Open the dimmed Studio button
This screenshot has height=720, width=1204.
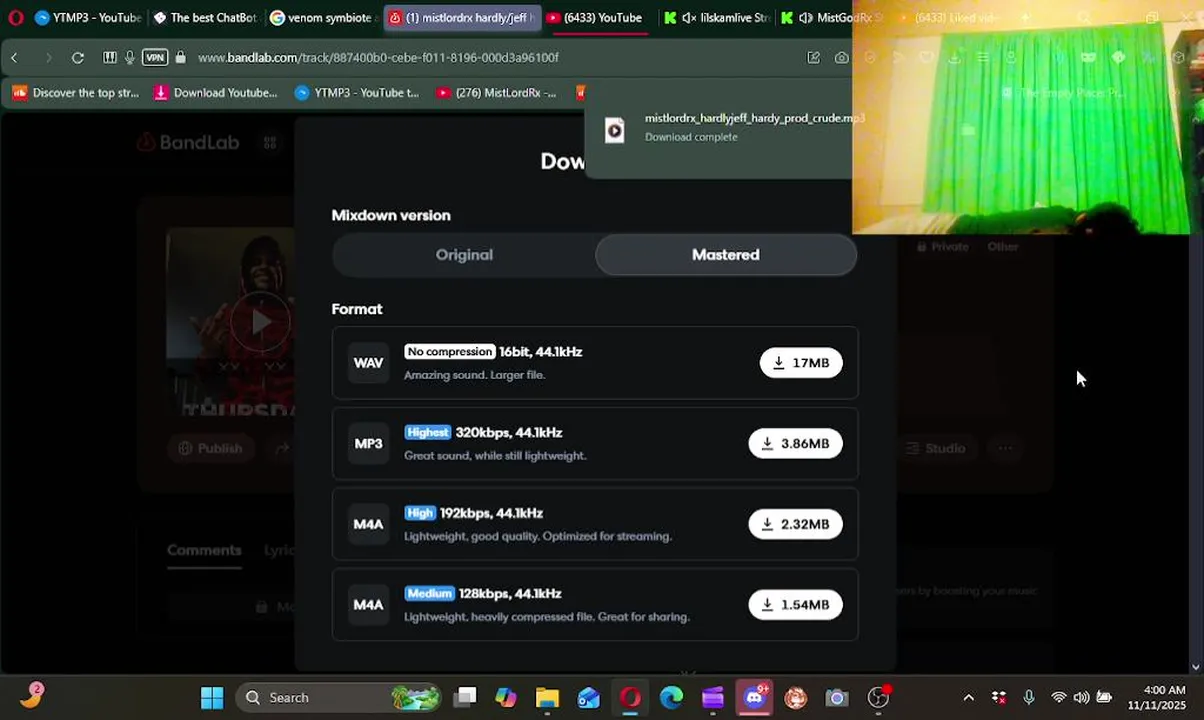pyautogui.click(x=935, y=448)
